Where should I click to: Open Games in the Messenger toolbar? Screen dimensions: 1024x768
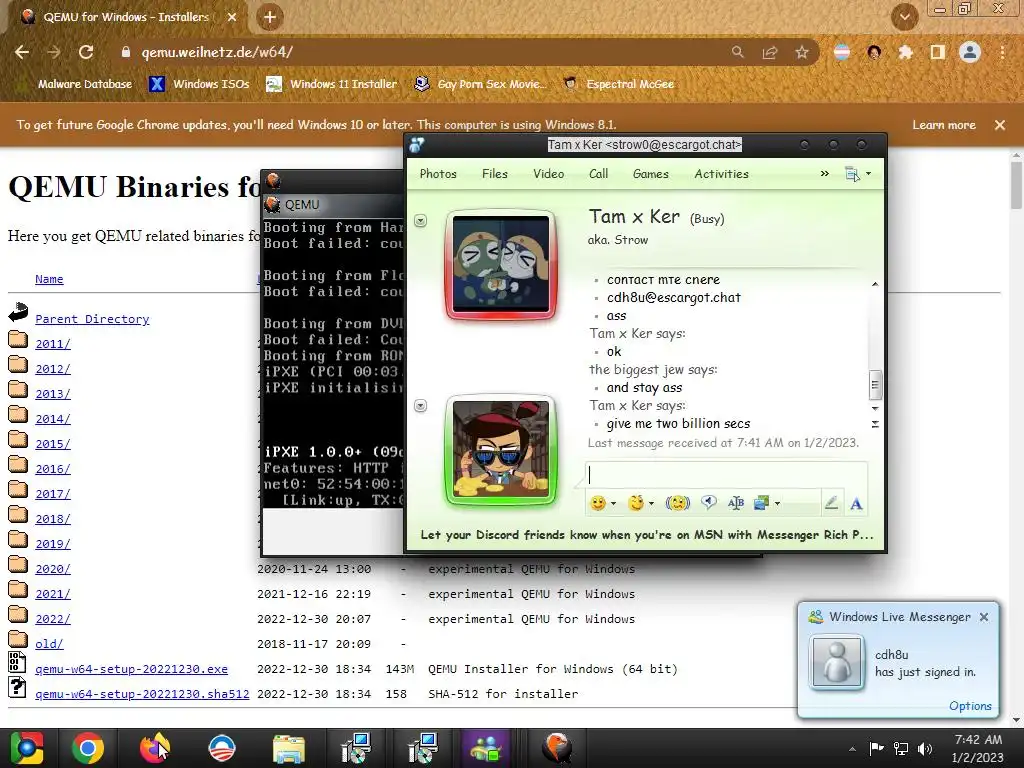[650, 174]
